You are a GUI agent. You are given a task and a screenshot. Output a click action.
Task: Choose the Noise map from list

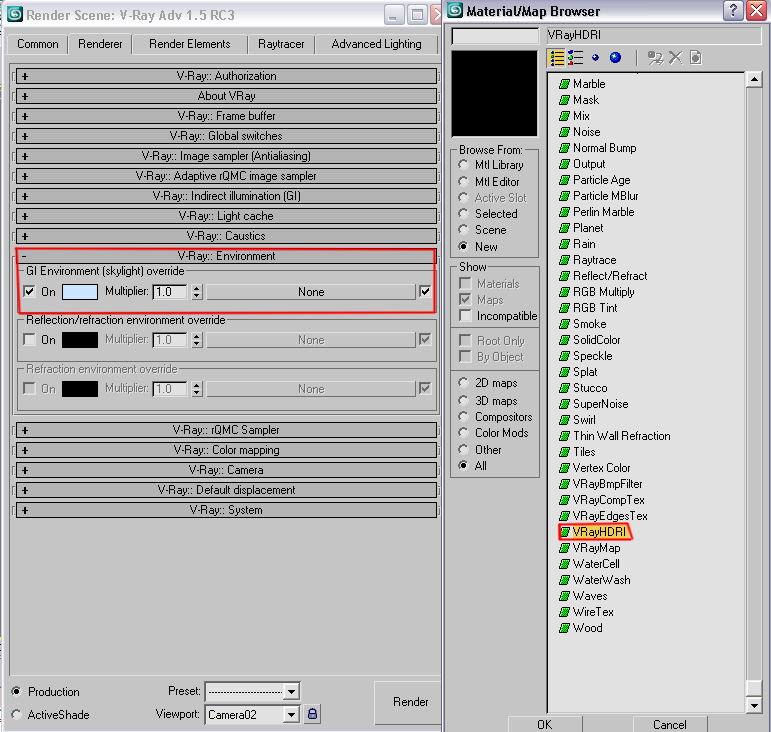586,132
